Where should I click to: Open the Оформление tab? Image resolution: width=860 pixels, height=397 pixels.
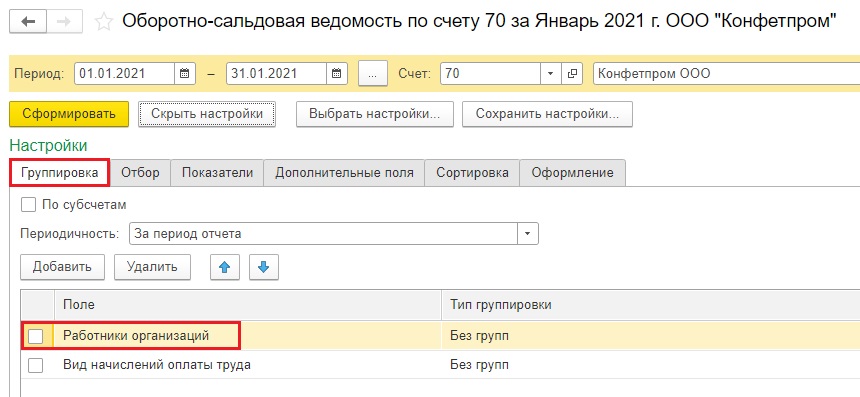coord(572,173)
